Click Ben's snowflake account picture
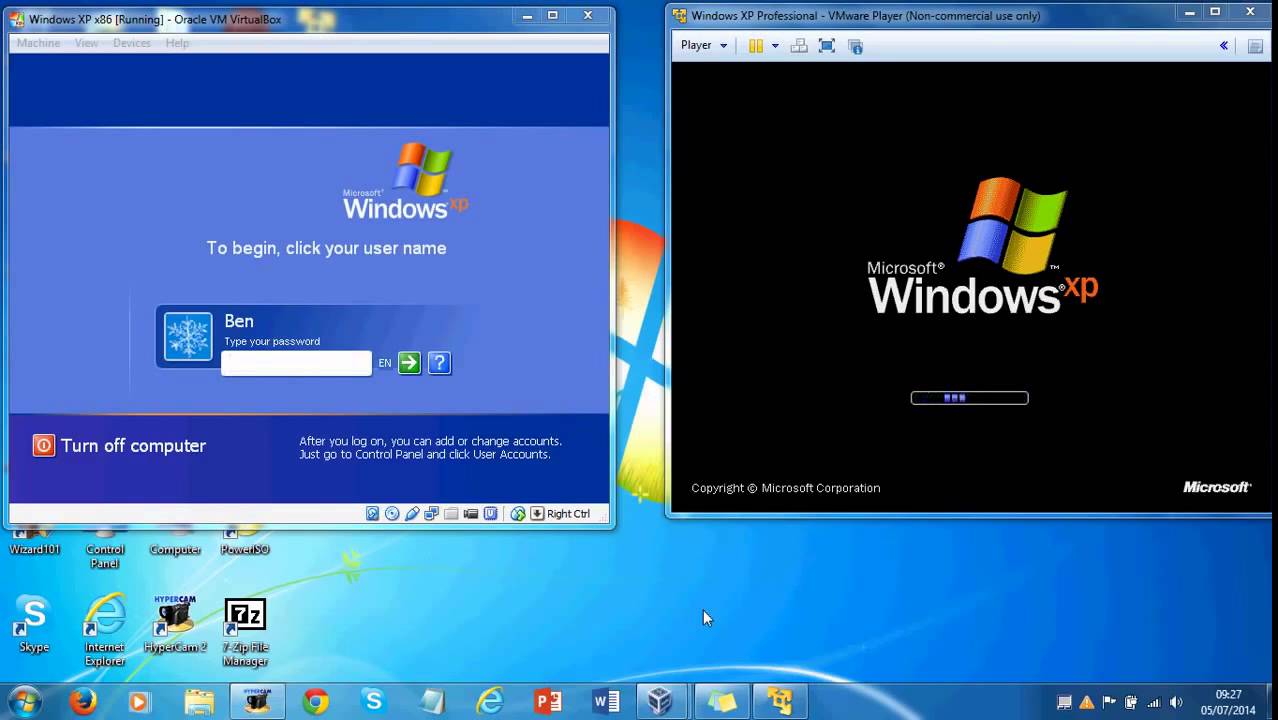This screenshot has width=1278, height=720. pos(188,337)
